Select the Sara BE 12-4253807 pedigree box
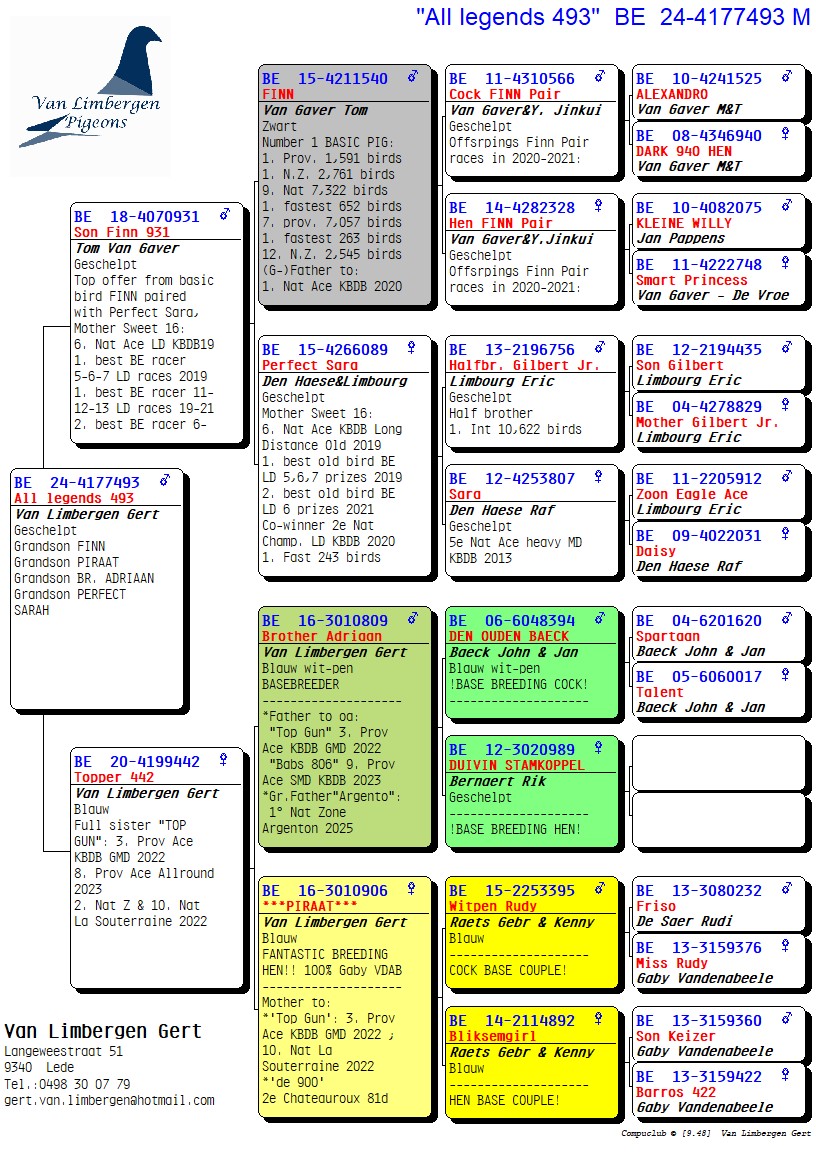The height and width of the screenshot is (1172, 816). (x=530, y=520)
